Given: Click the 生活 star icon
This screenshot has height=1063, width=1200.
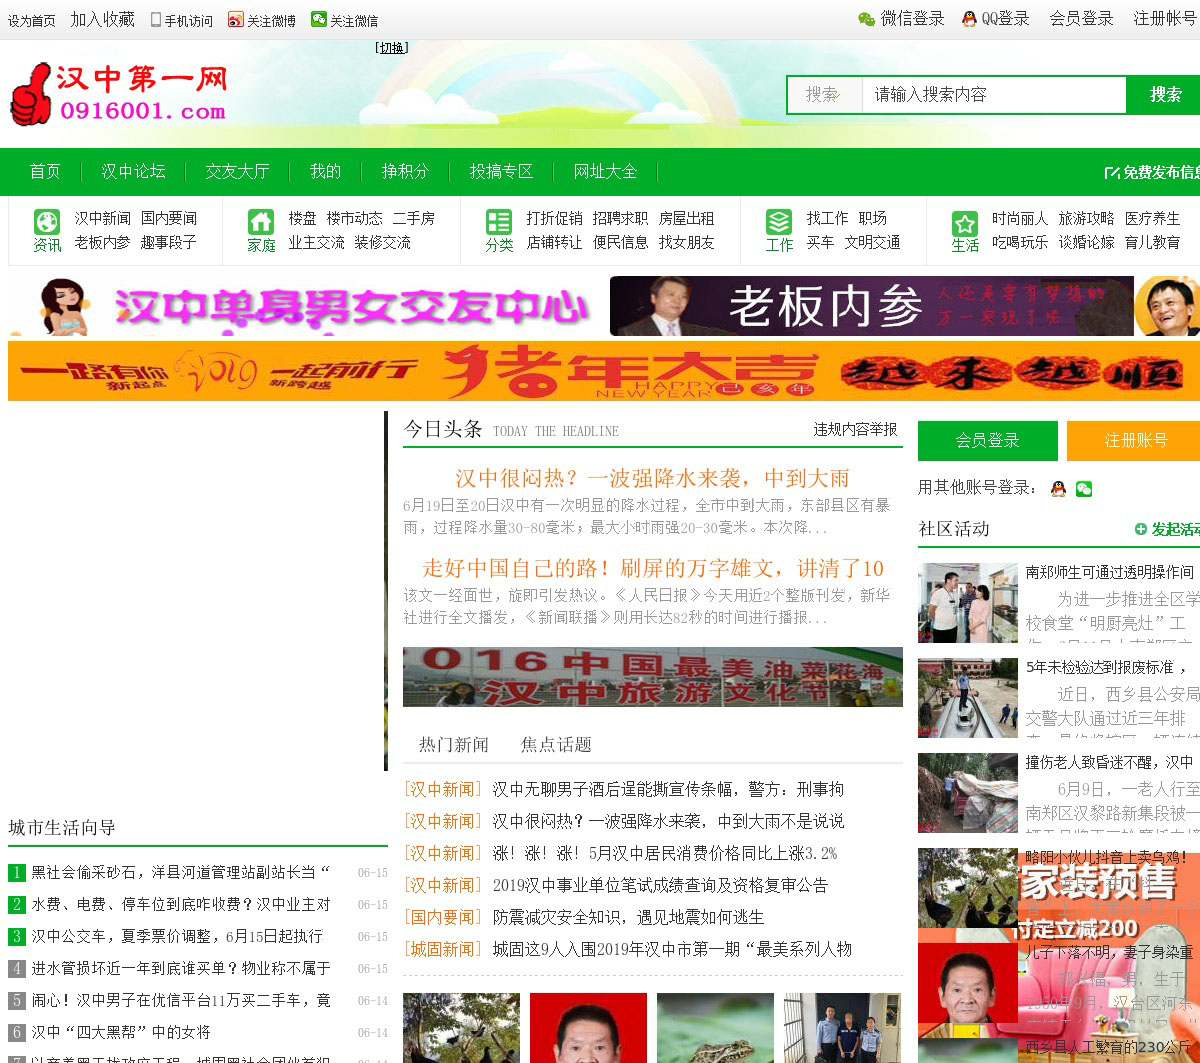Looking at the screenshot, I should (965, 223).
